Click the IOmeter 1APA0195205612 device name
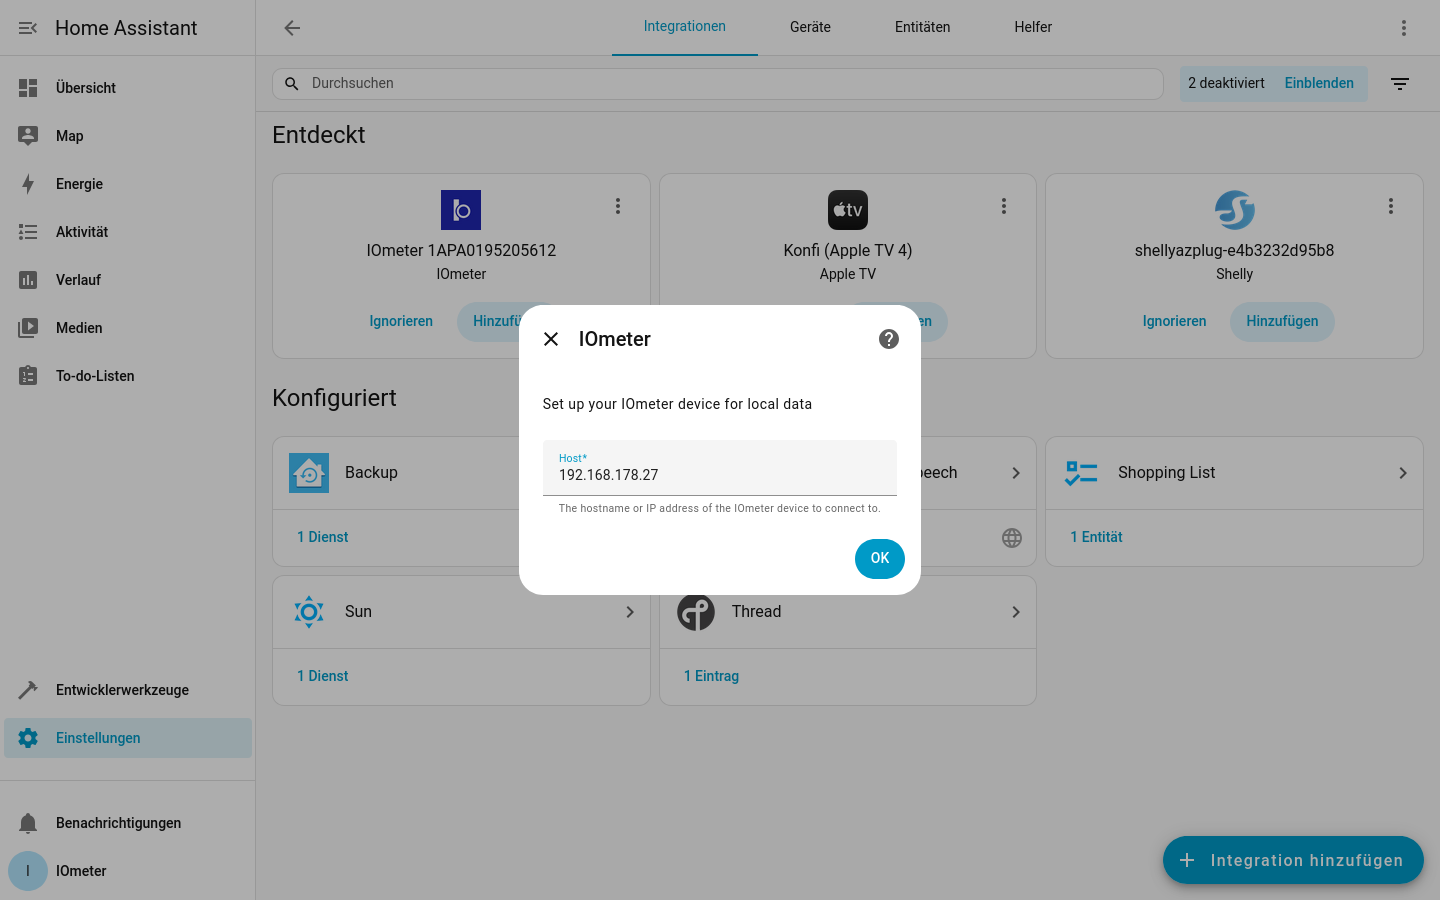 tap(461, 251)
